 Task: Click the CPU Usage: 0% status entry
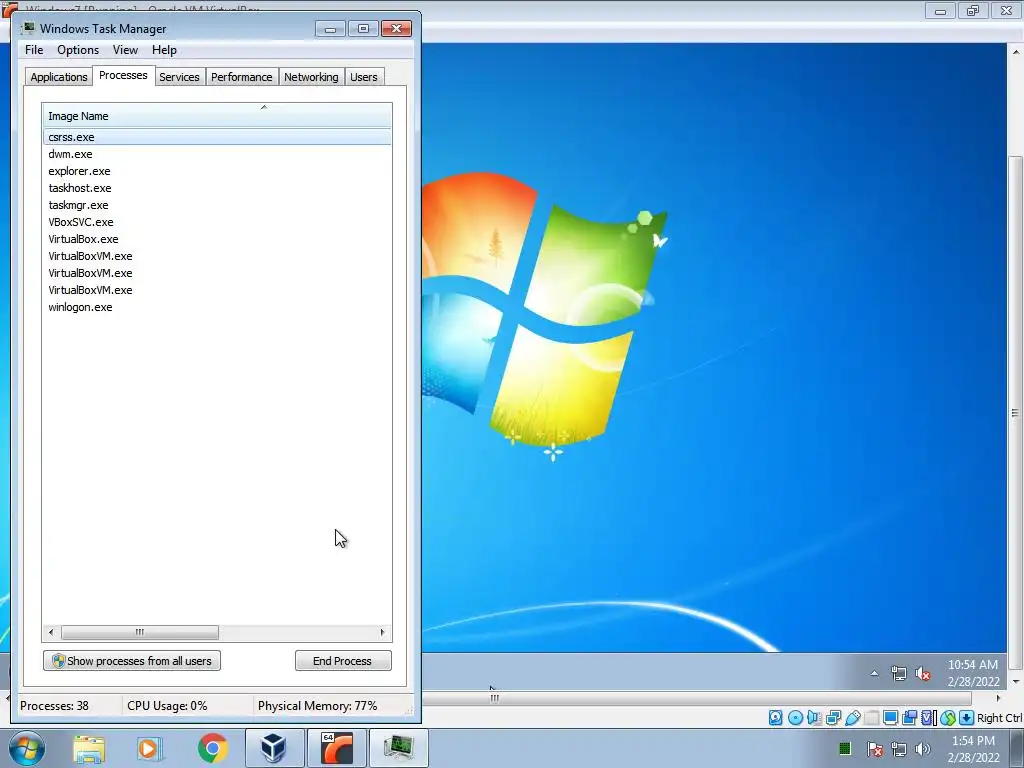tap(167, 706)
